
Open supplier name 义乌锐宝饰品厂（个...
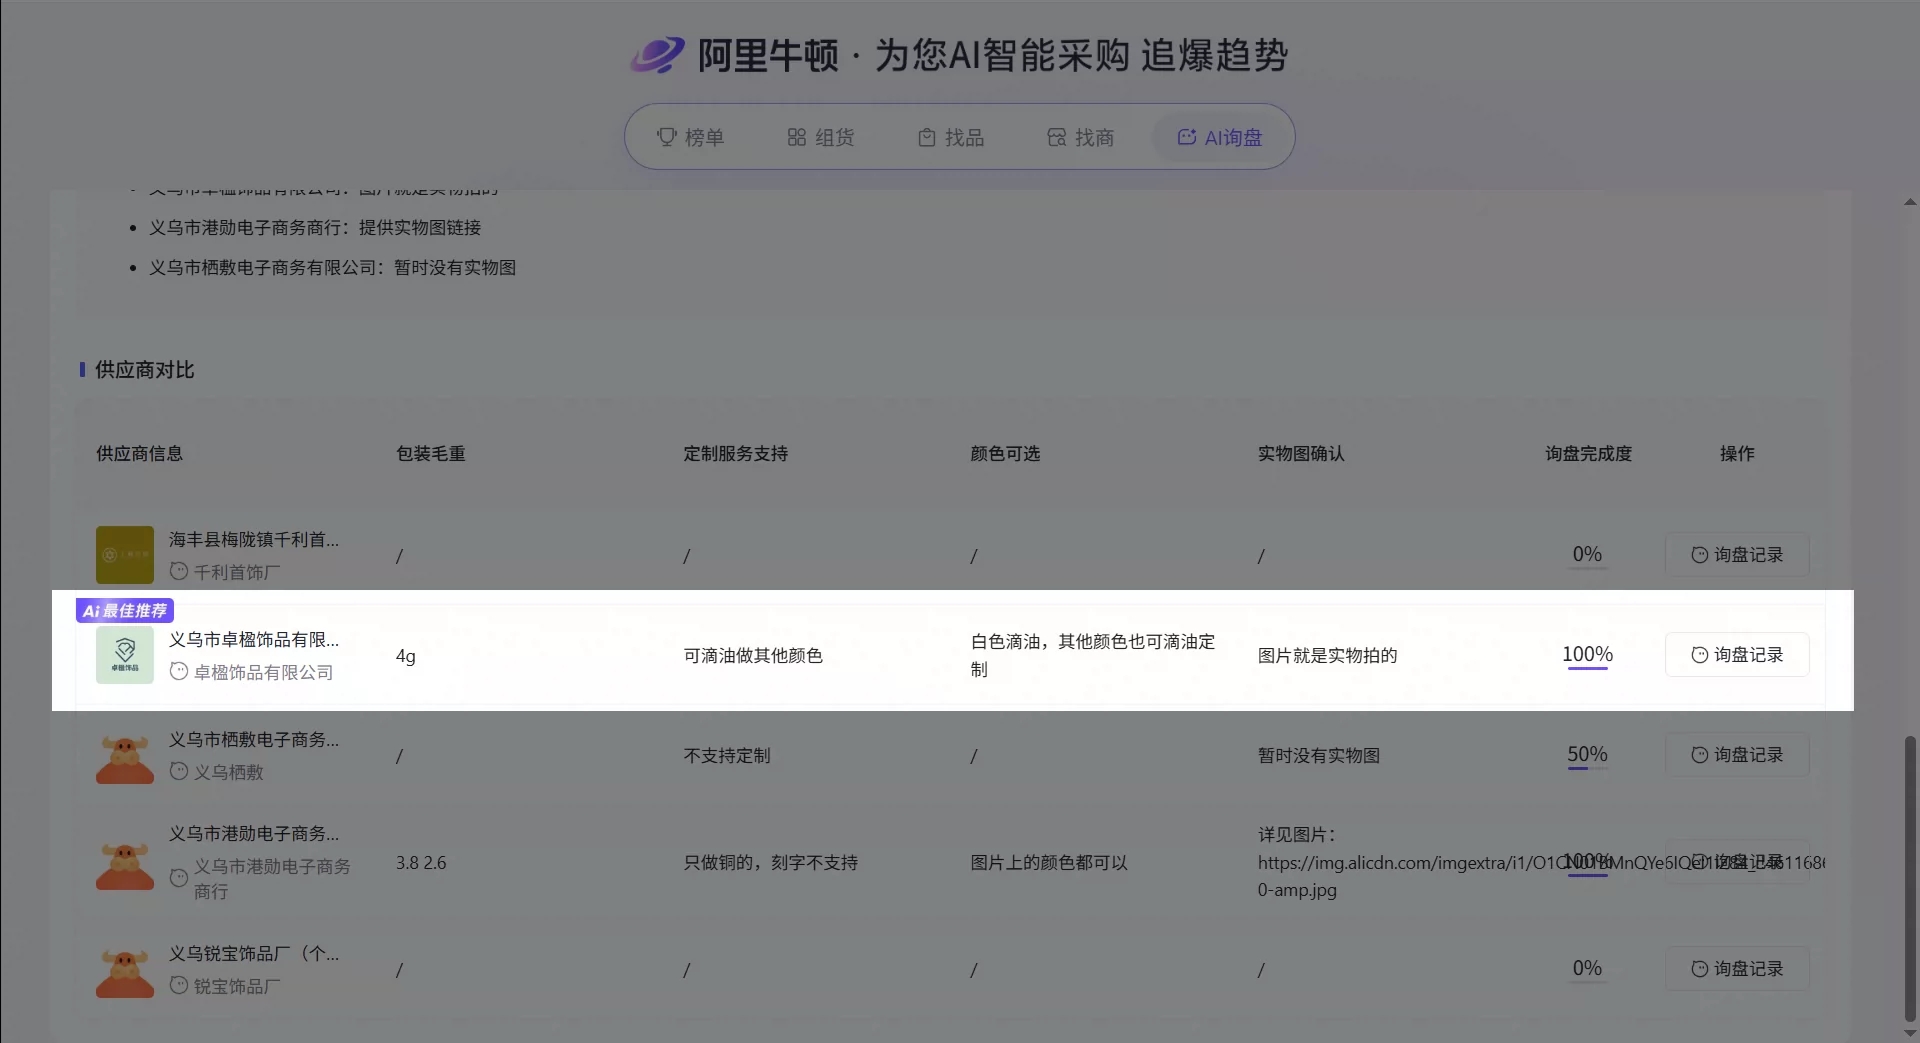(x=254, y=953)
